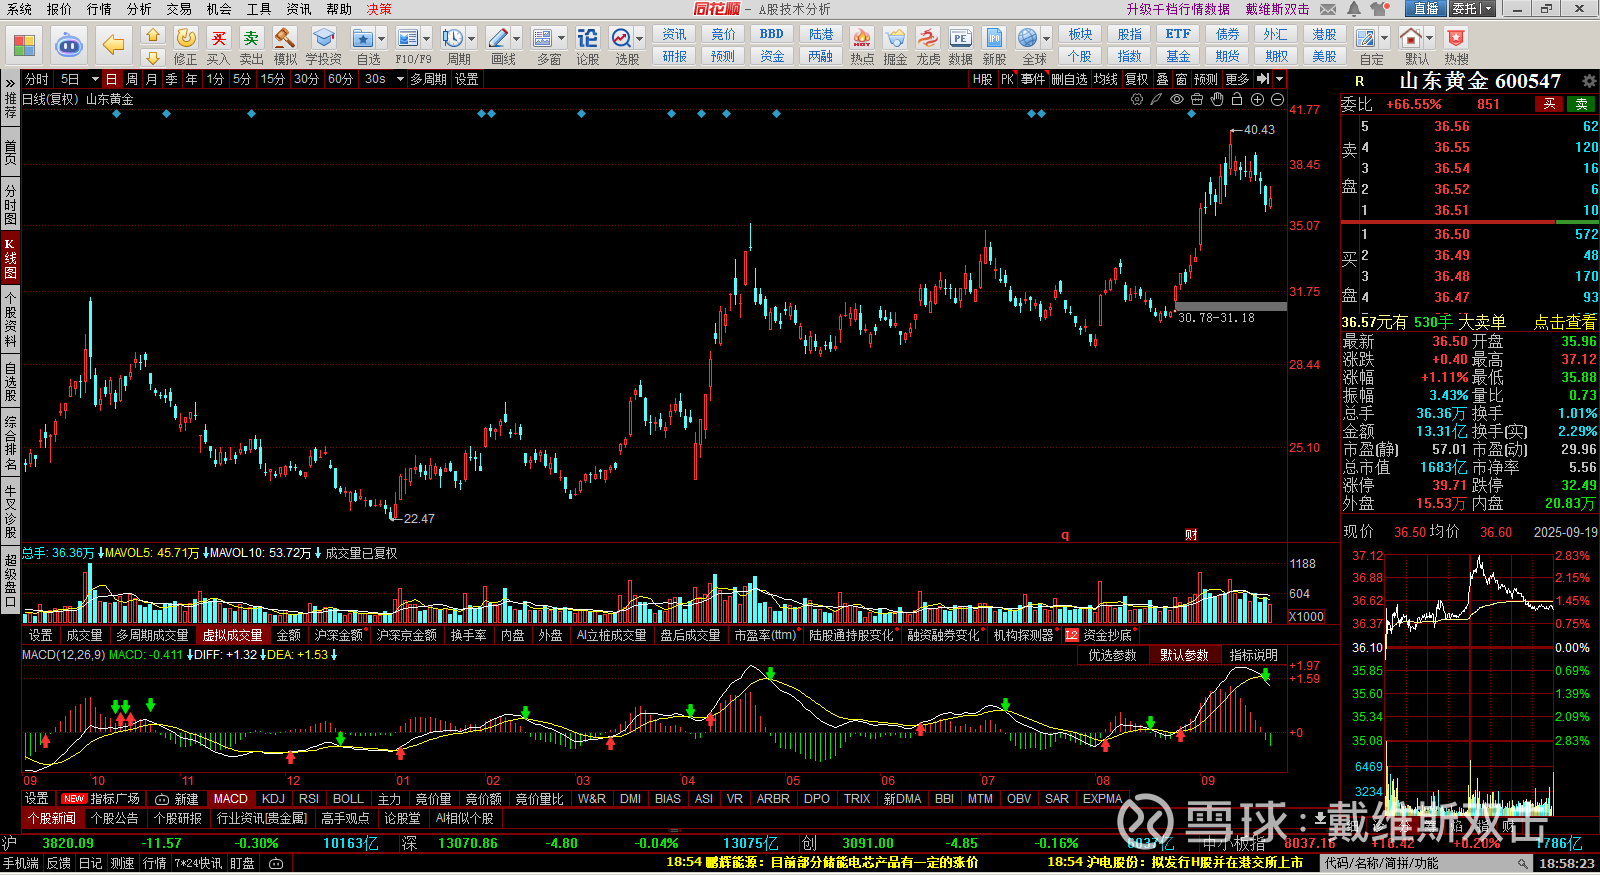The height and width of the screenshot is (875, 1600).
Task: Switch to the 个股公告 tab
Action: pyautogui.click(x=115, y=818)
